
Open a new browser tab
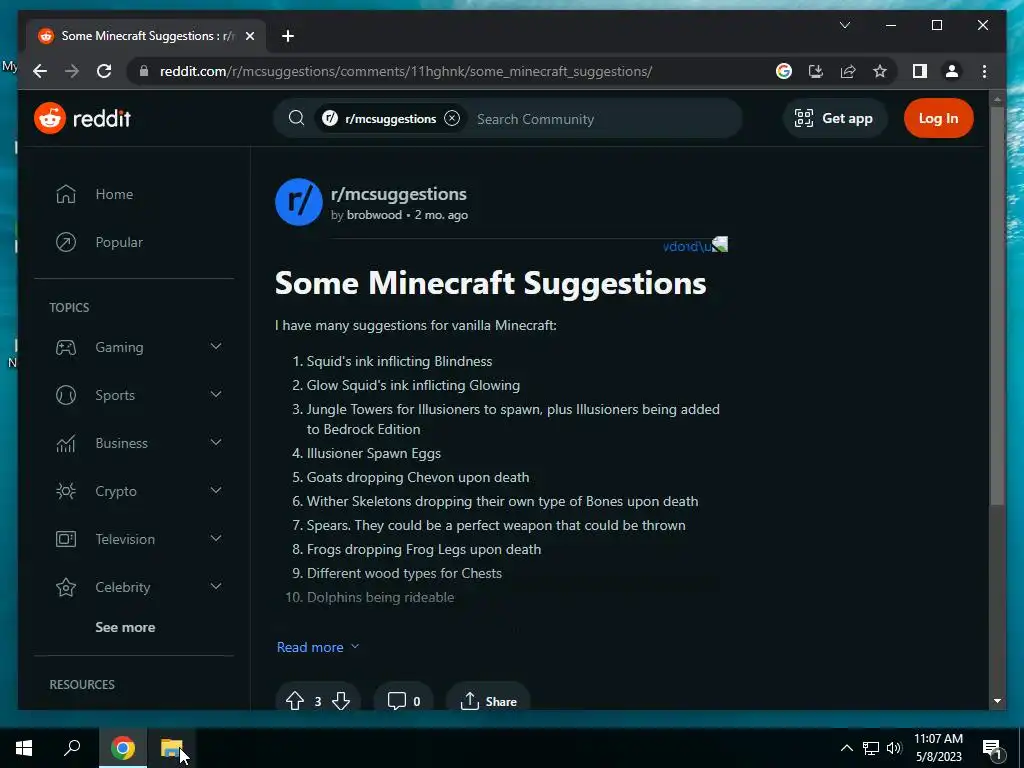coord(287,36)
